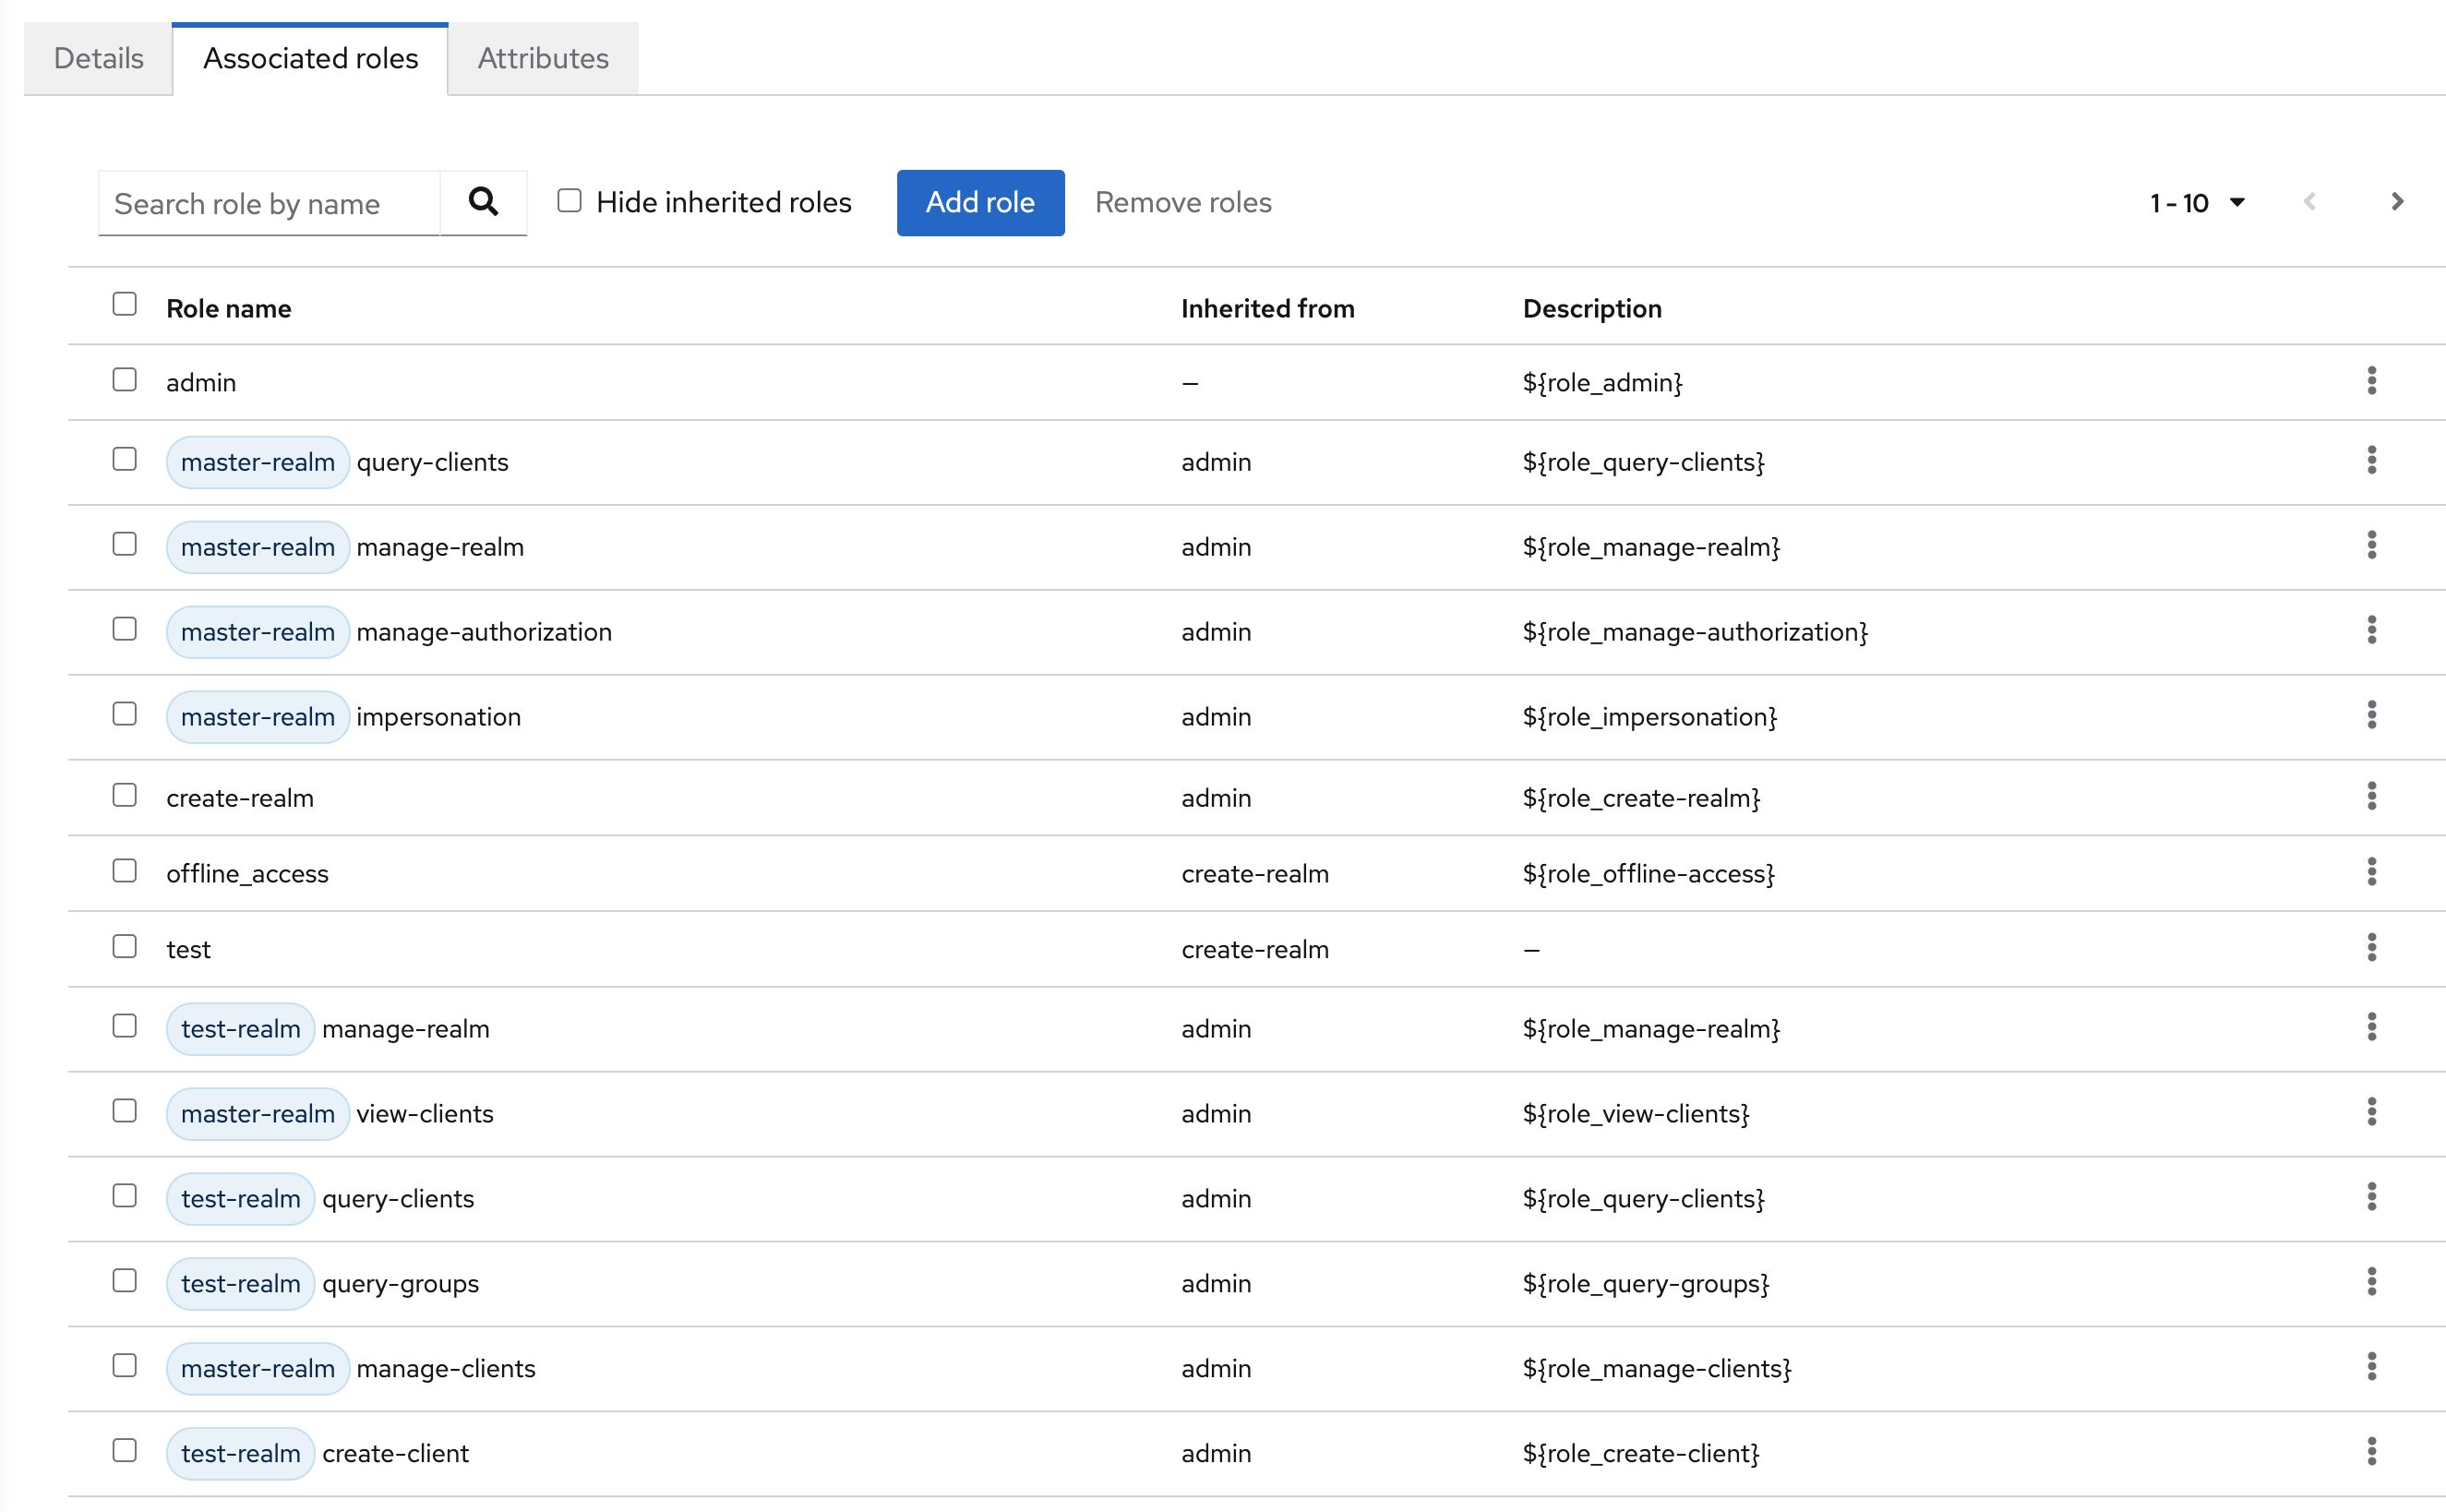Open kebab menu for admin row

point(2371,381)
